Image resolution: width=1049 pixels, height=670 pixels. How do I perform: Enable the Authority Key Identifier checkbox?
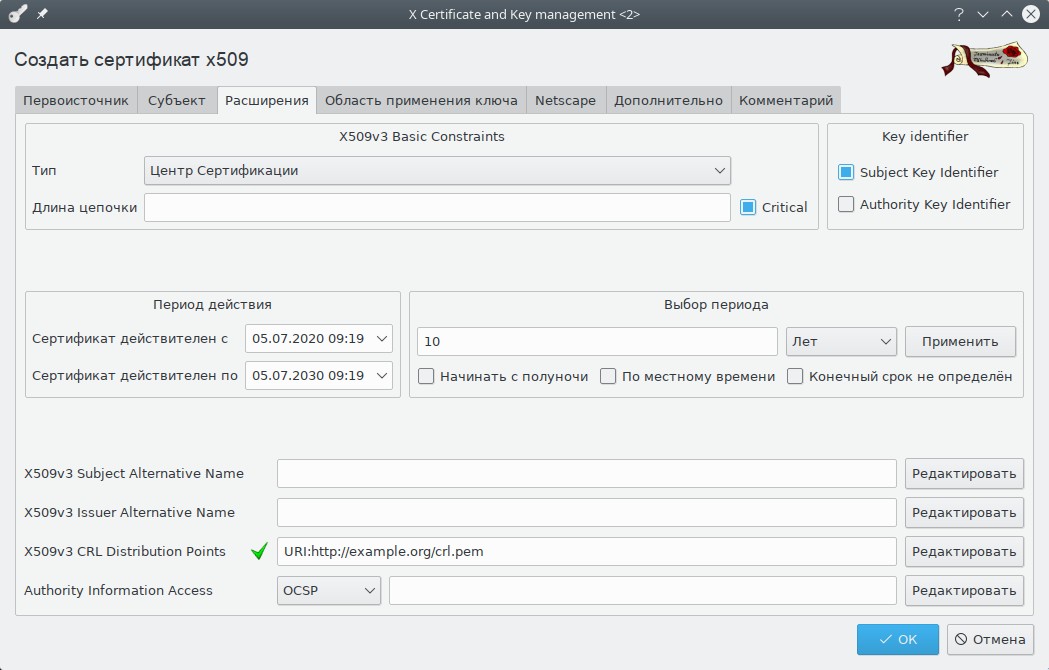click(846, 204)
